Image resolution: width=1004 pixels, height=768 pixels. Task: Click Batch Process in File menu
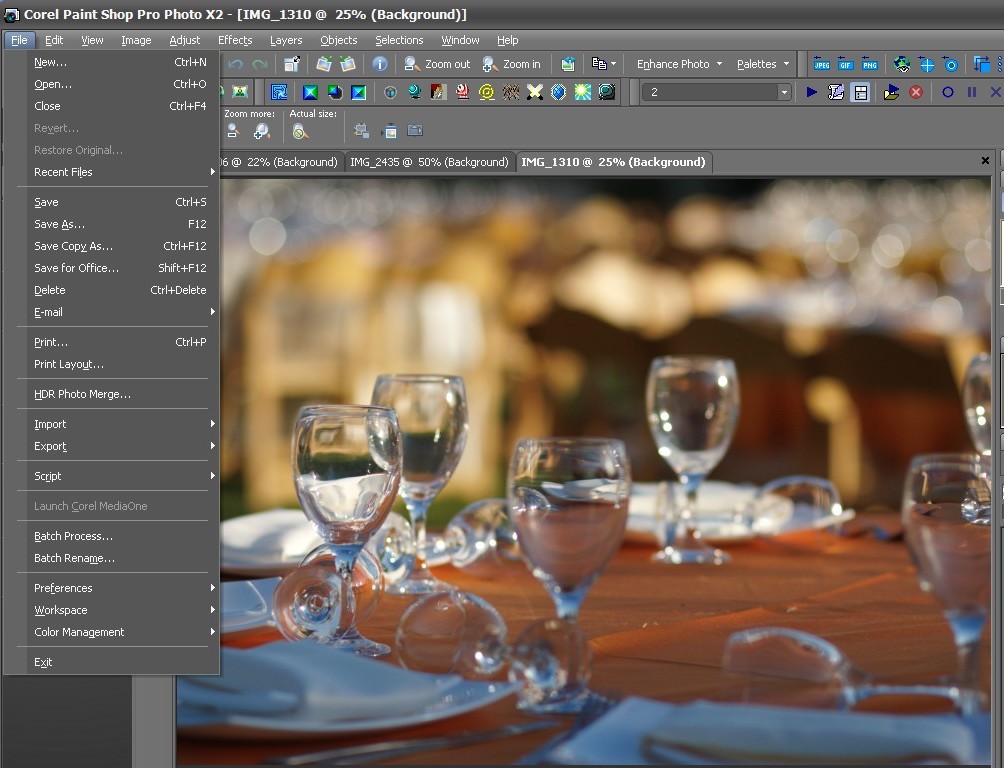73,536
